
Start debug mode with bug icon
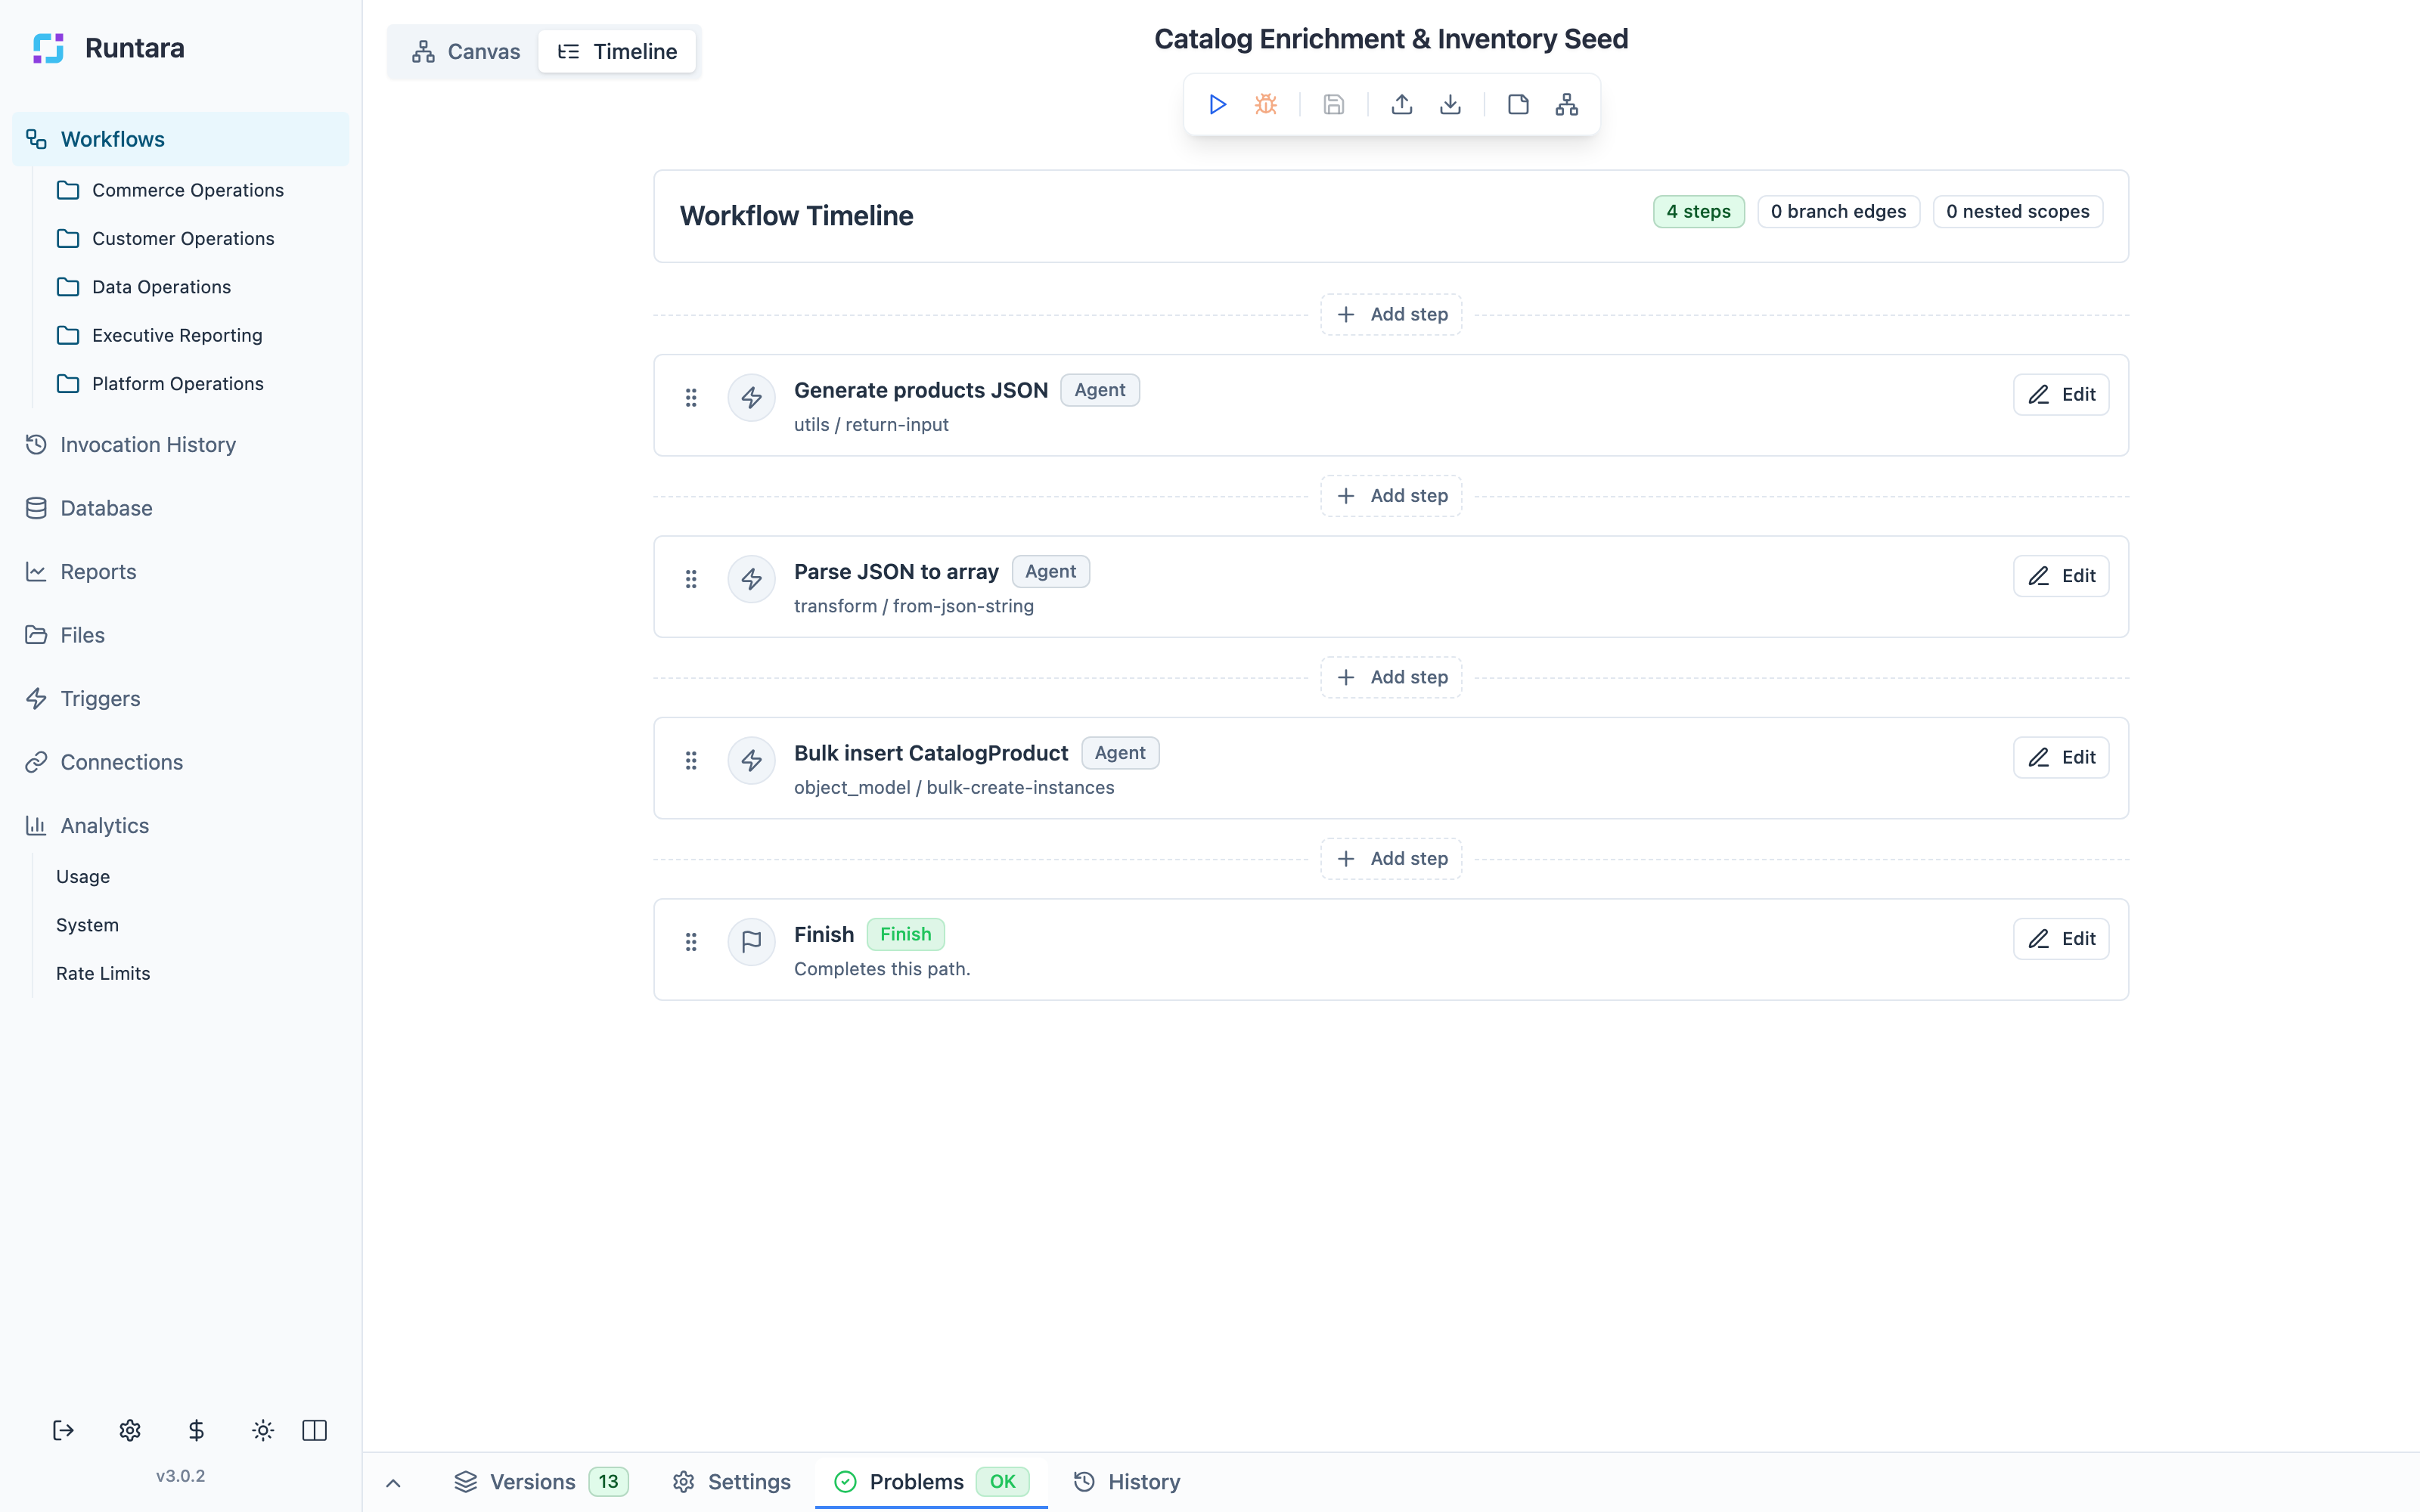click(x=1266, y=104)
